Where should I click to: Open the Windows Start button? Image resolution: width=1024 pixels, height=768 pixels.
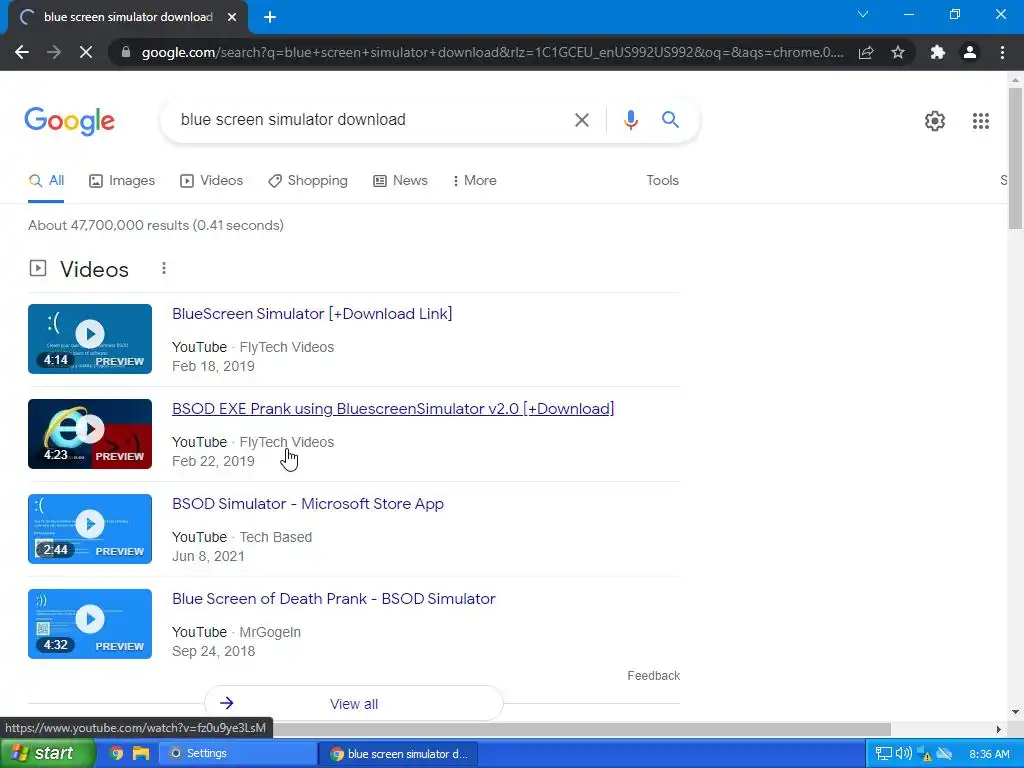(x=47, y=754)
